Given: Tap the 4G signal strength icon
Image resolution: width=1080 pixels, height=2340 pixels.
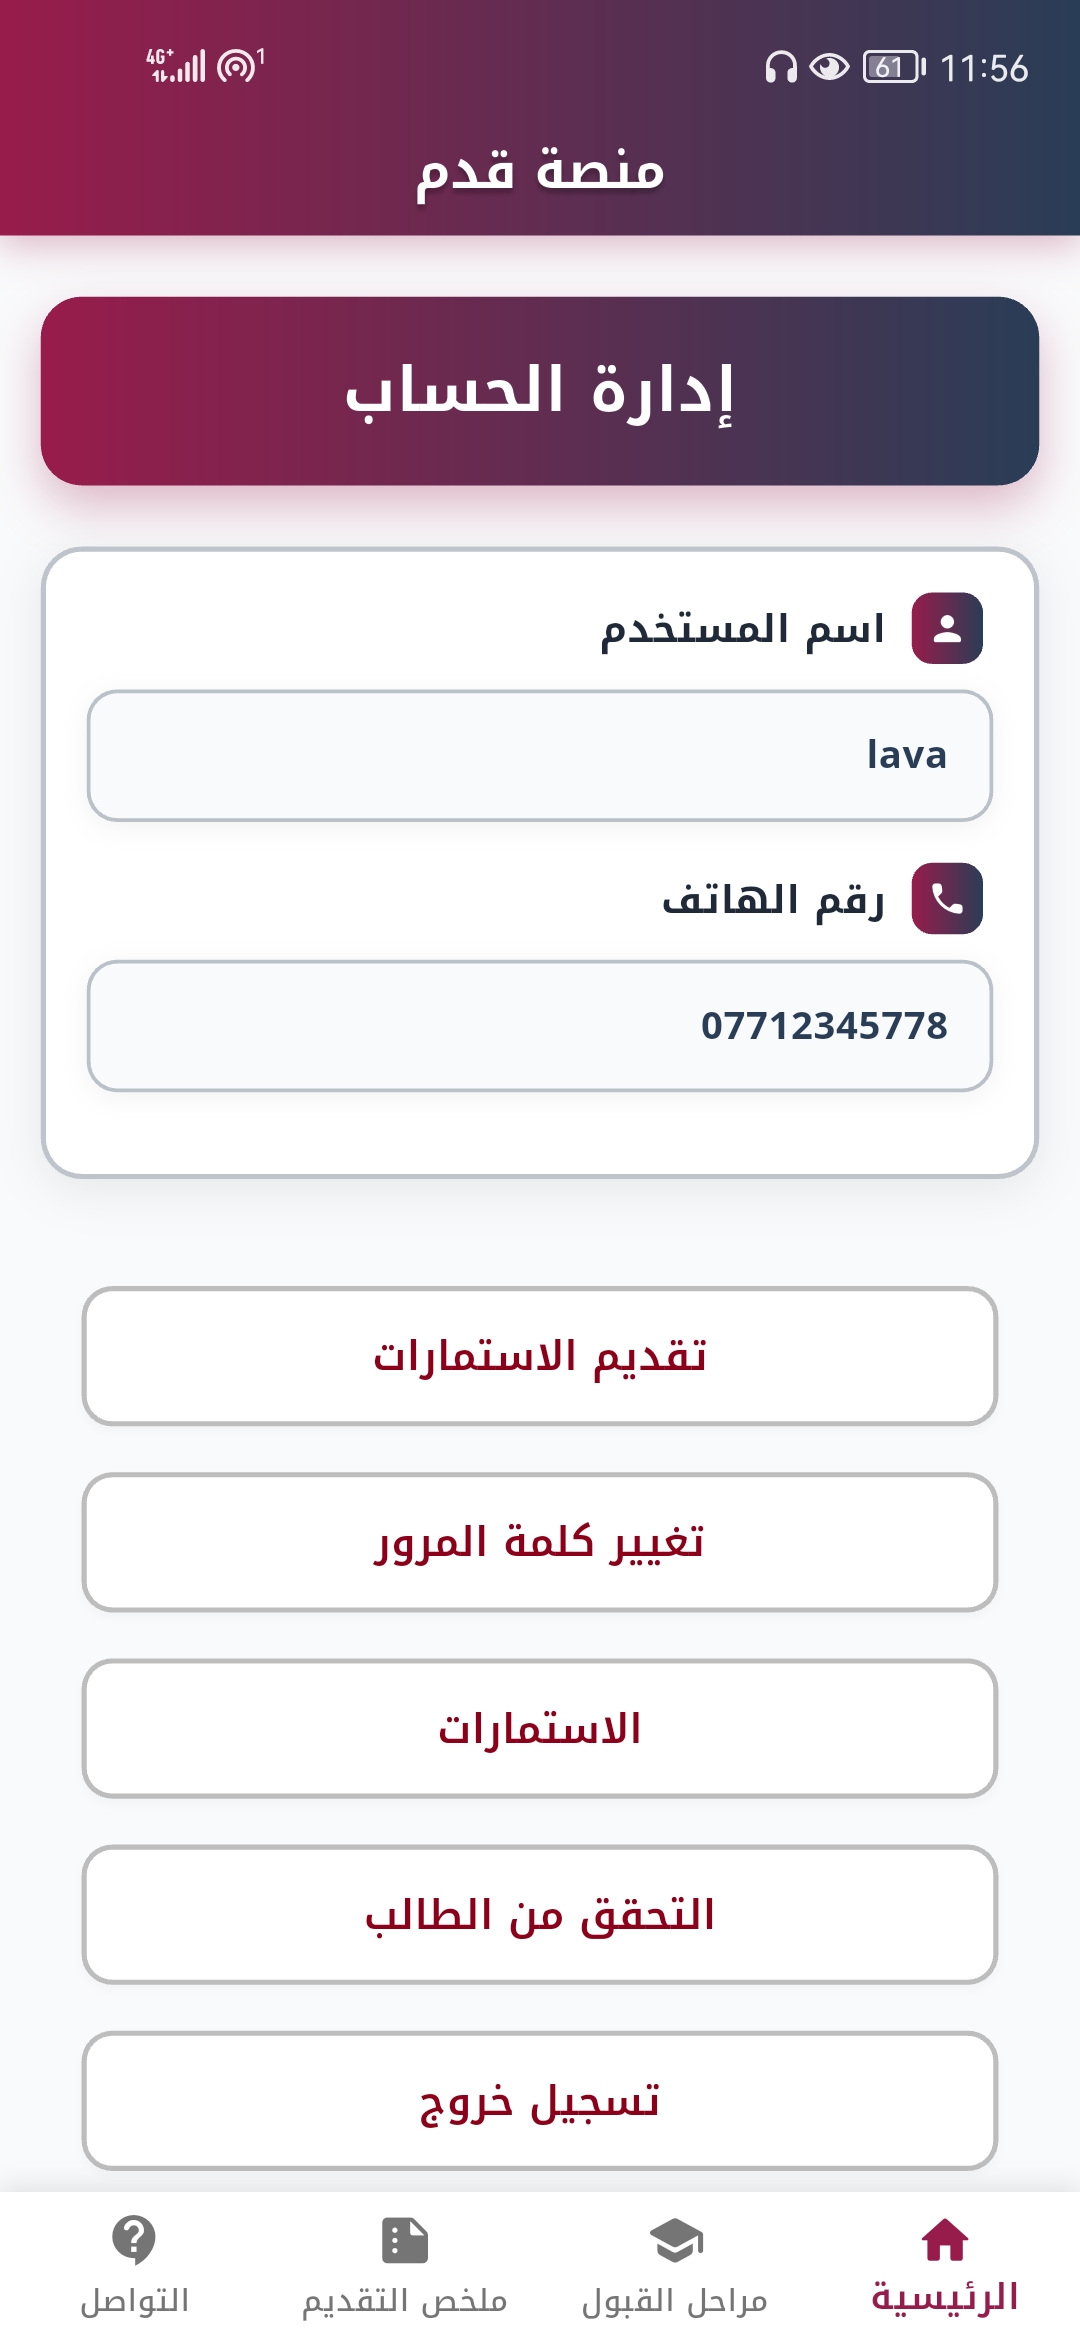Looking at the screenshot, I should coord(176,66).
